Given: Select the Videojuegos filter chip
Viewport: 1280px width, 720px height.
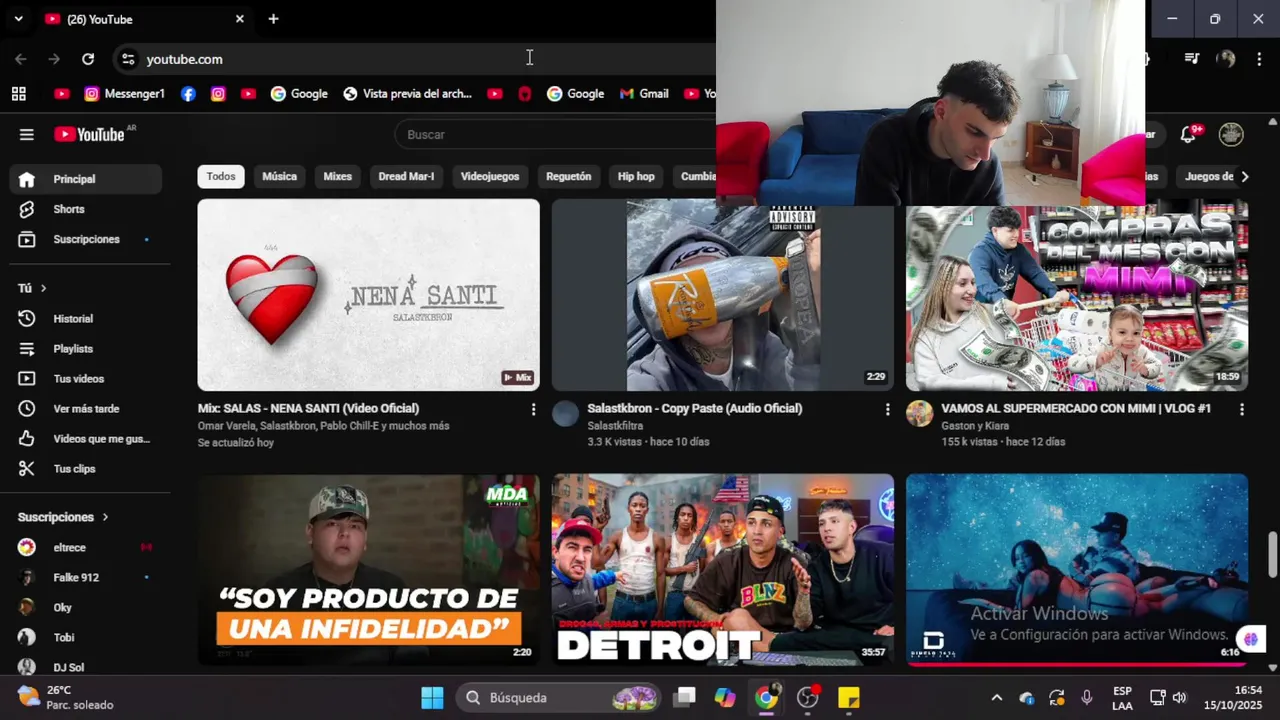Looking at the screenshot, I should click(490, 176).
